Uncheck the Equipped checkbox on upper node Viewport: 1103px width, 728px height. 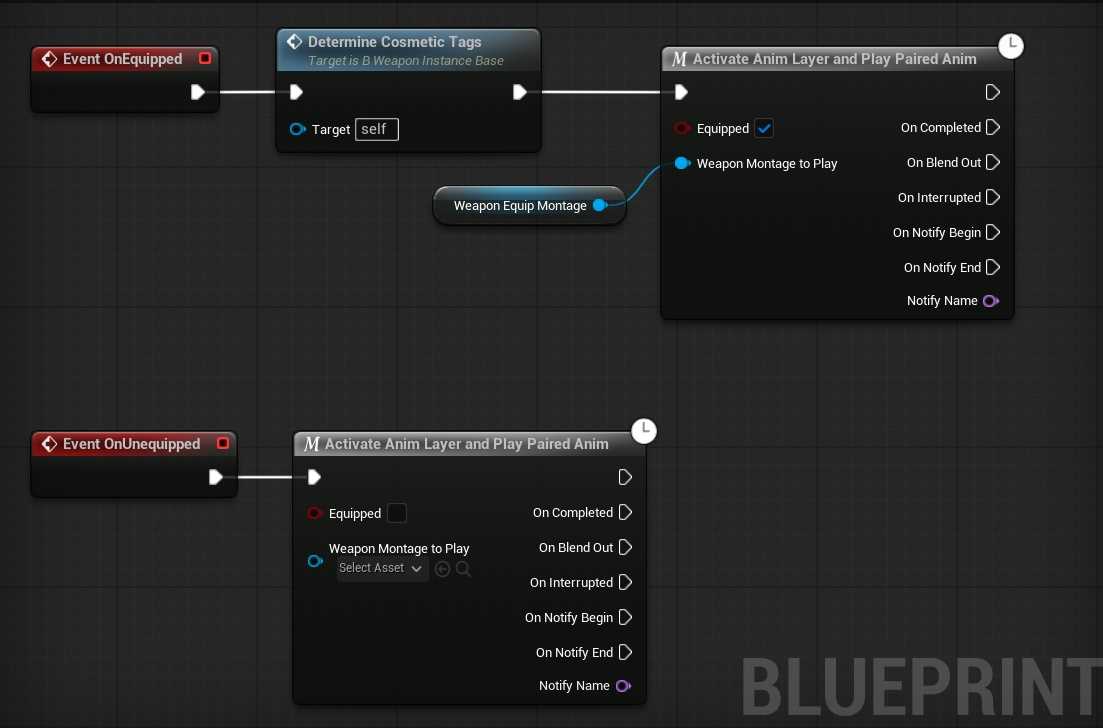(x=764, y=129)
